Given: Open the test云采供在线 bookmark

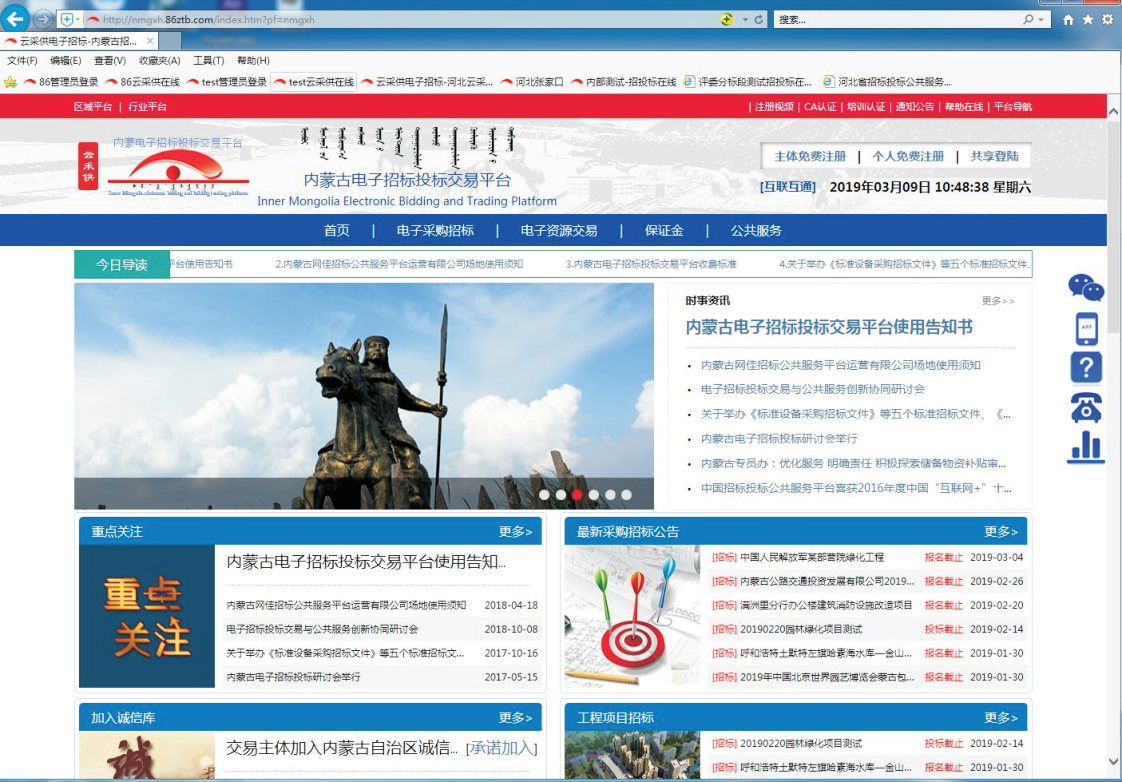Looking at the screenshot, I should pos(314,82).
